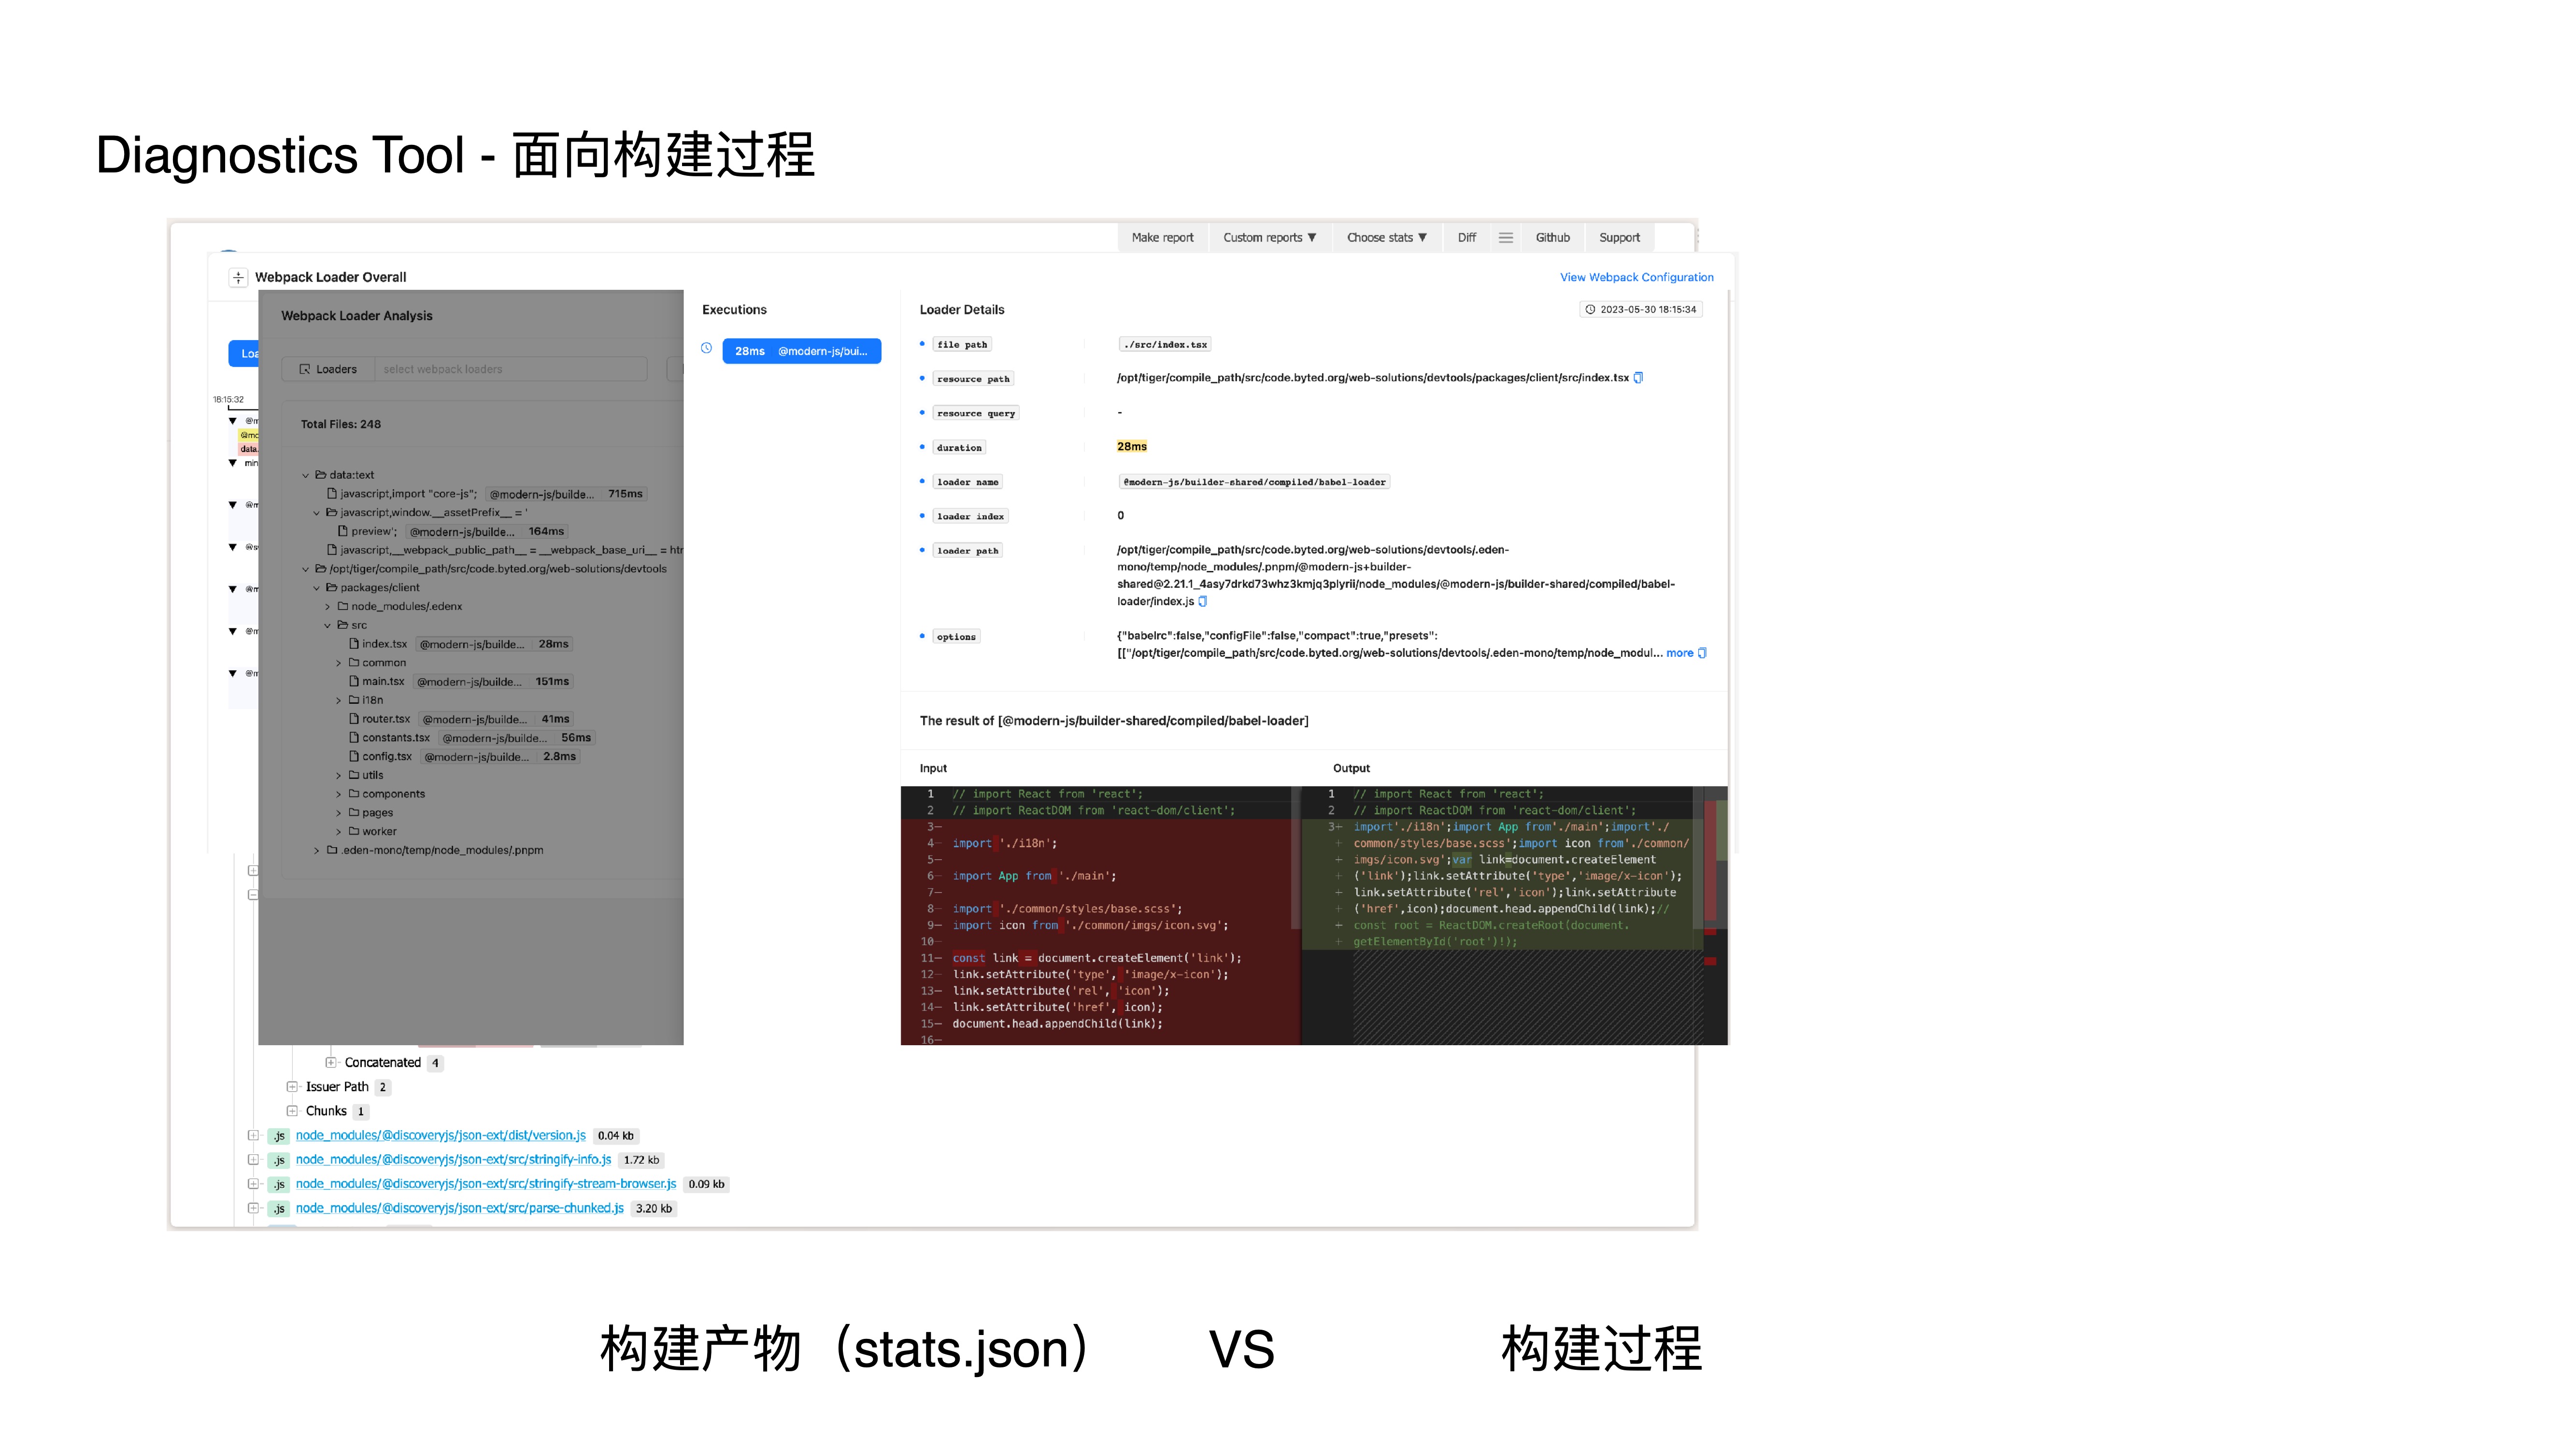This screenshot has width=2576, height=1449.
Task: Click the Make report menu item
Action: (x=1162, y=238)
